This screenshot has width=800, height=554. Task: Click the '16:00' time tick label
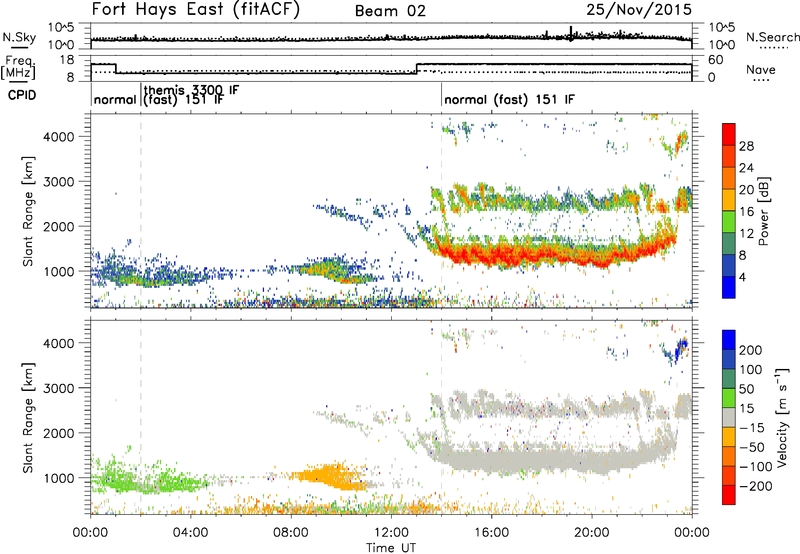pyautogui.click(x=491, y=533)
